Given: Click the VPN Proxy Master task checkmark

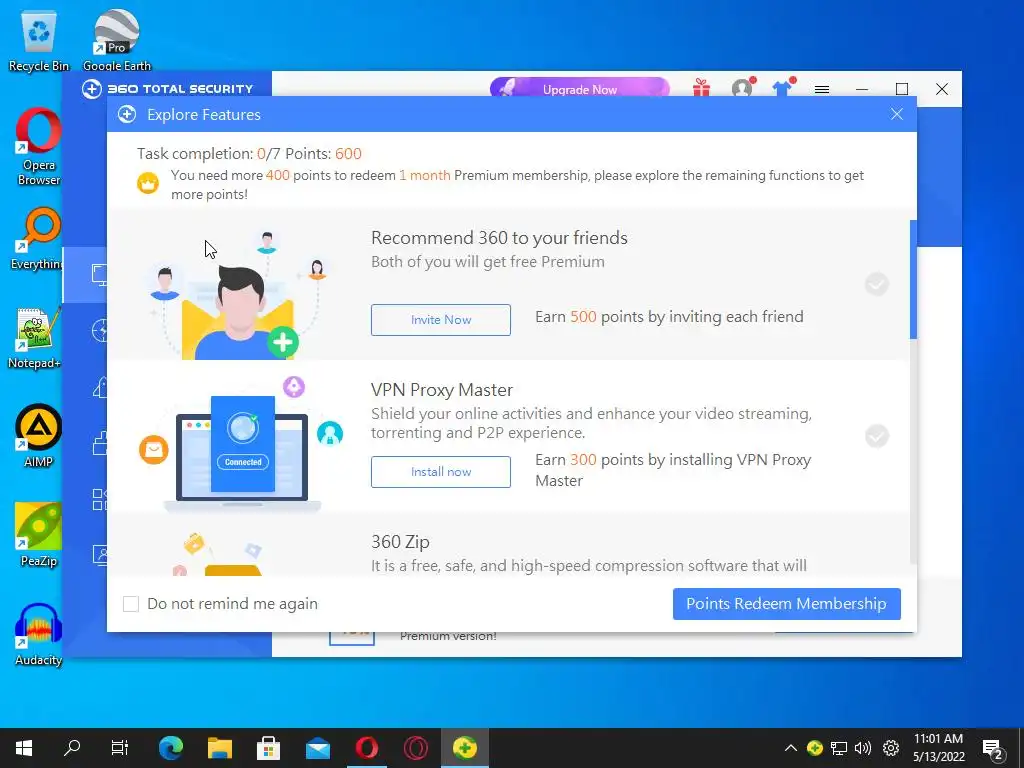Looking at the screenshot, I should (x=876, y=436).
